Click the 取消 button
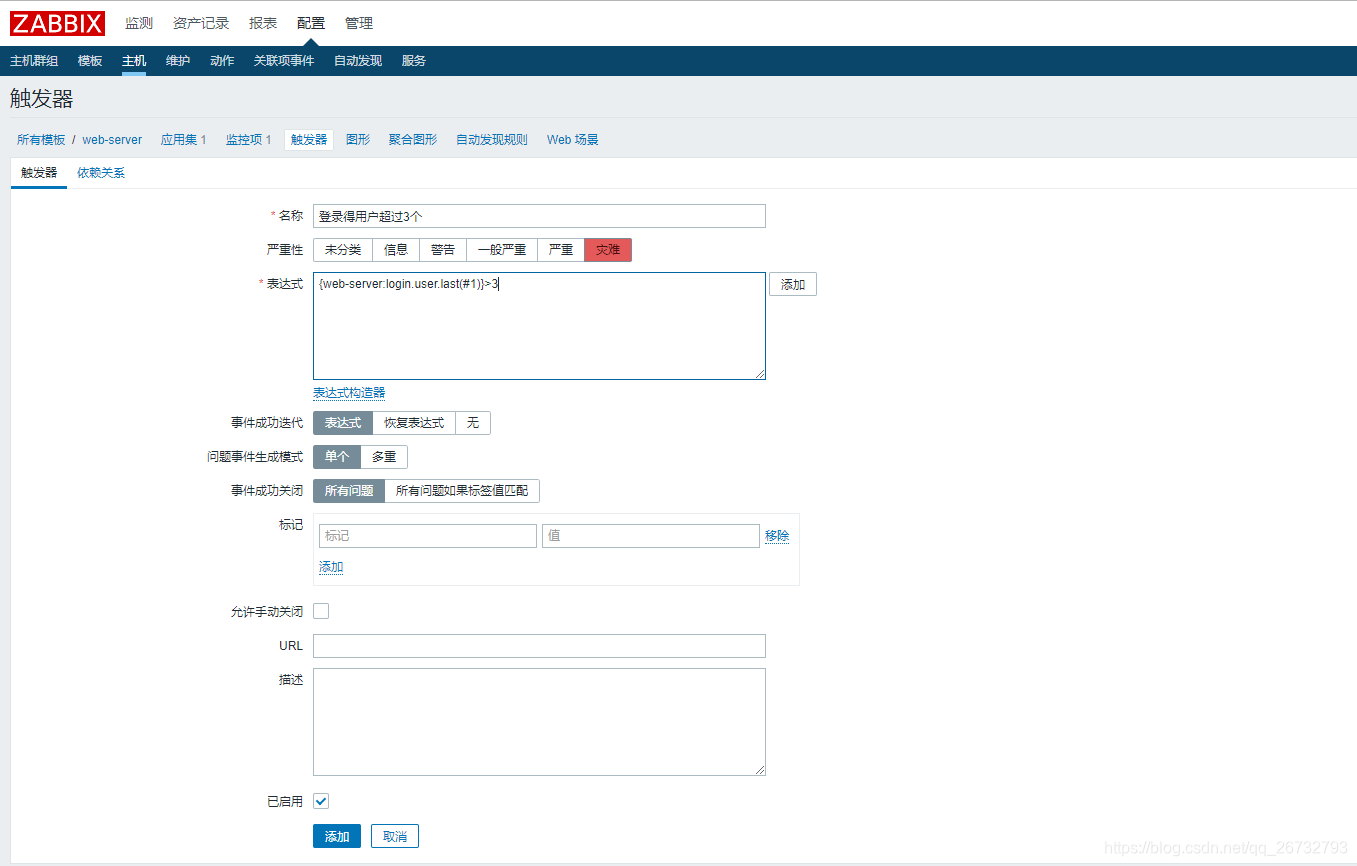 click(395, 836)
